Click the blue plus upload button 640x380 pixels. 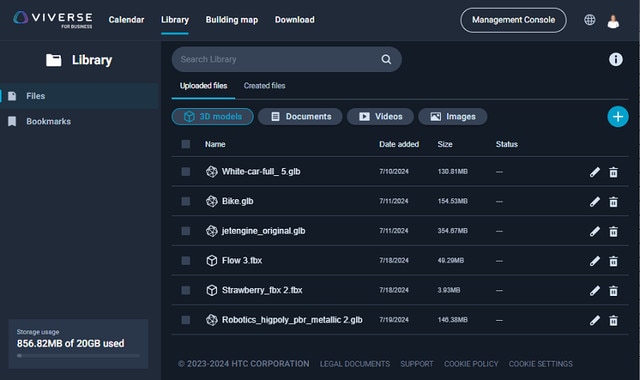[x=618, y=117]
